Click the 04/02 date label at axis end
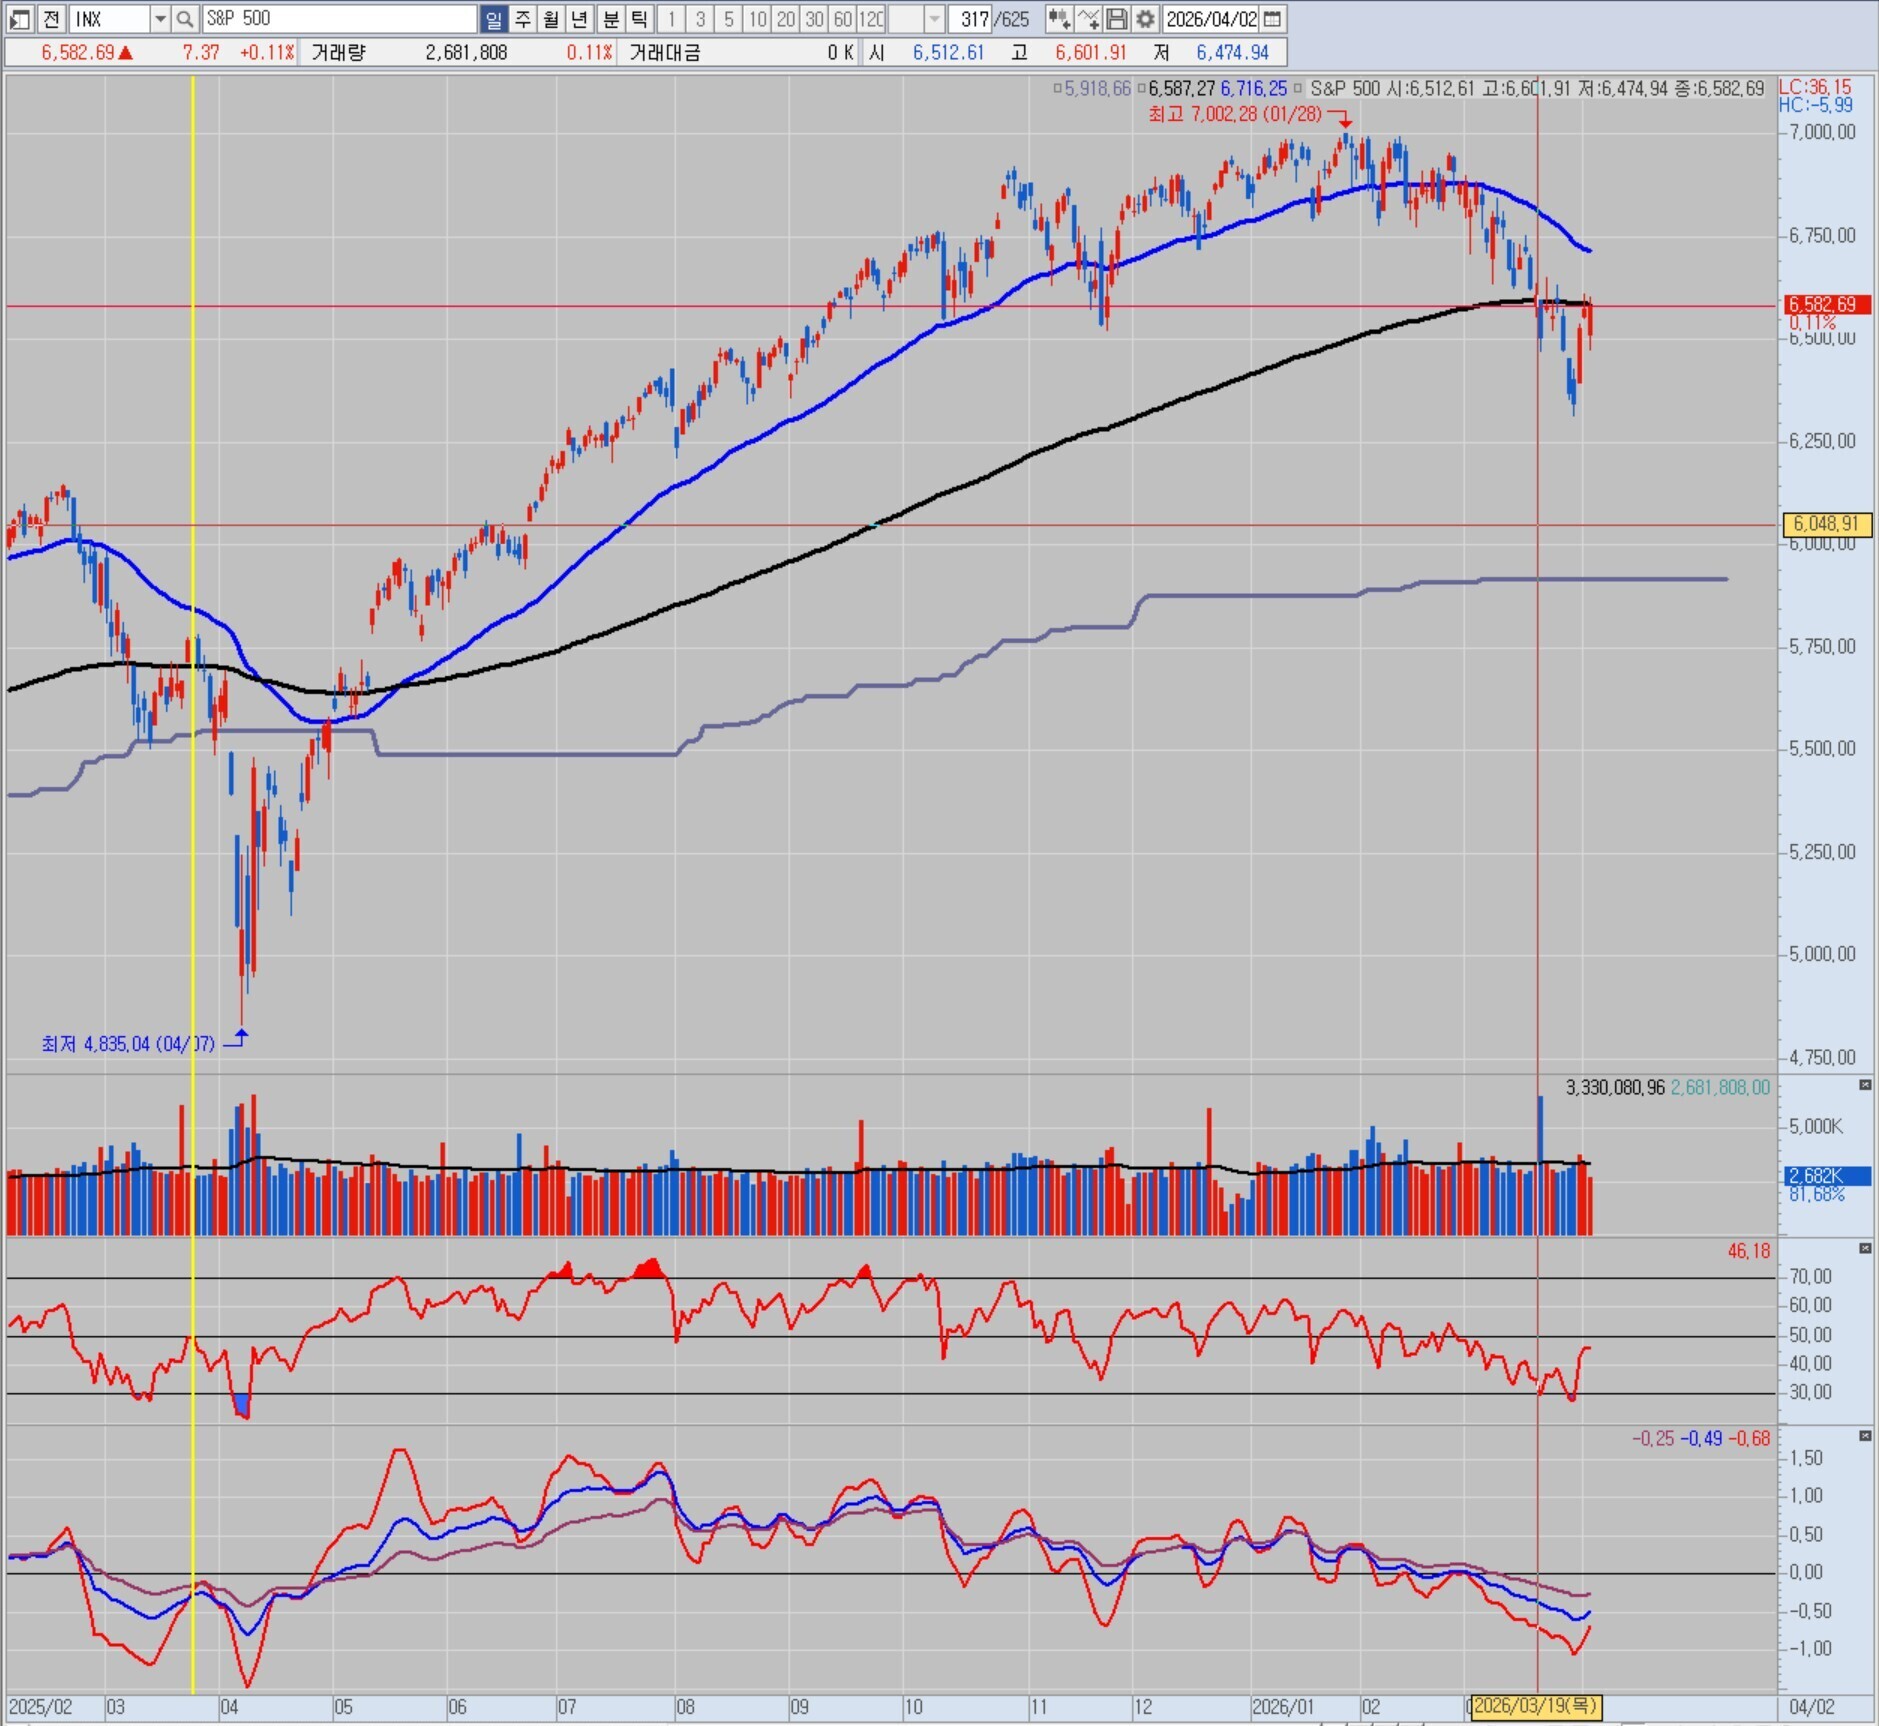The height and width of the screenshot is (1726, 1879). point(1812,1707)
